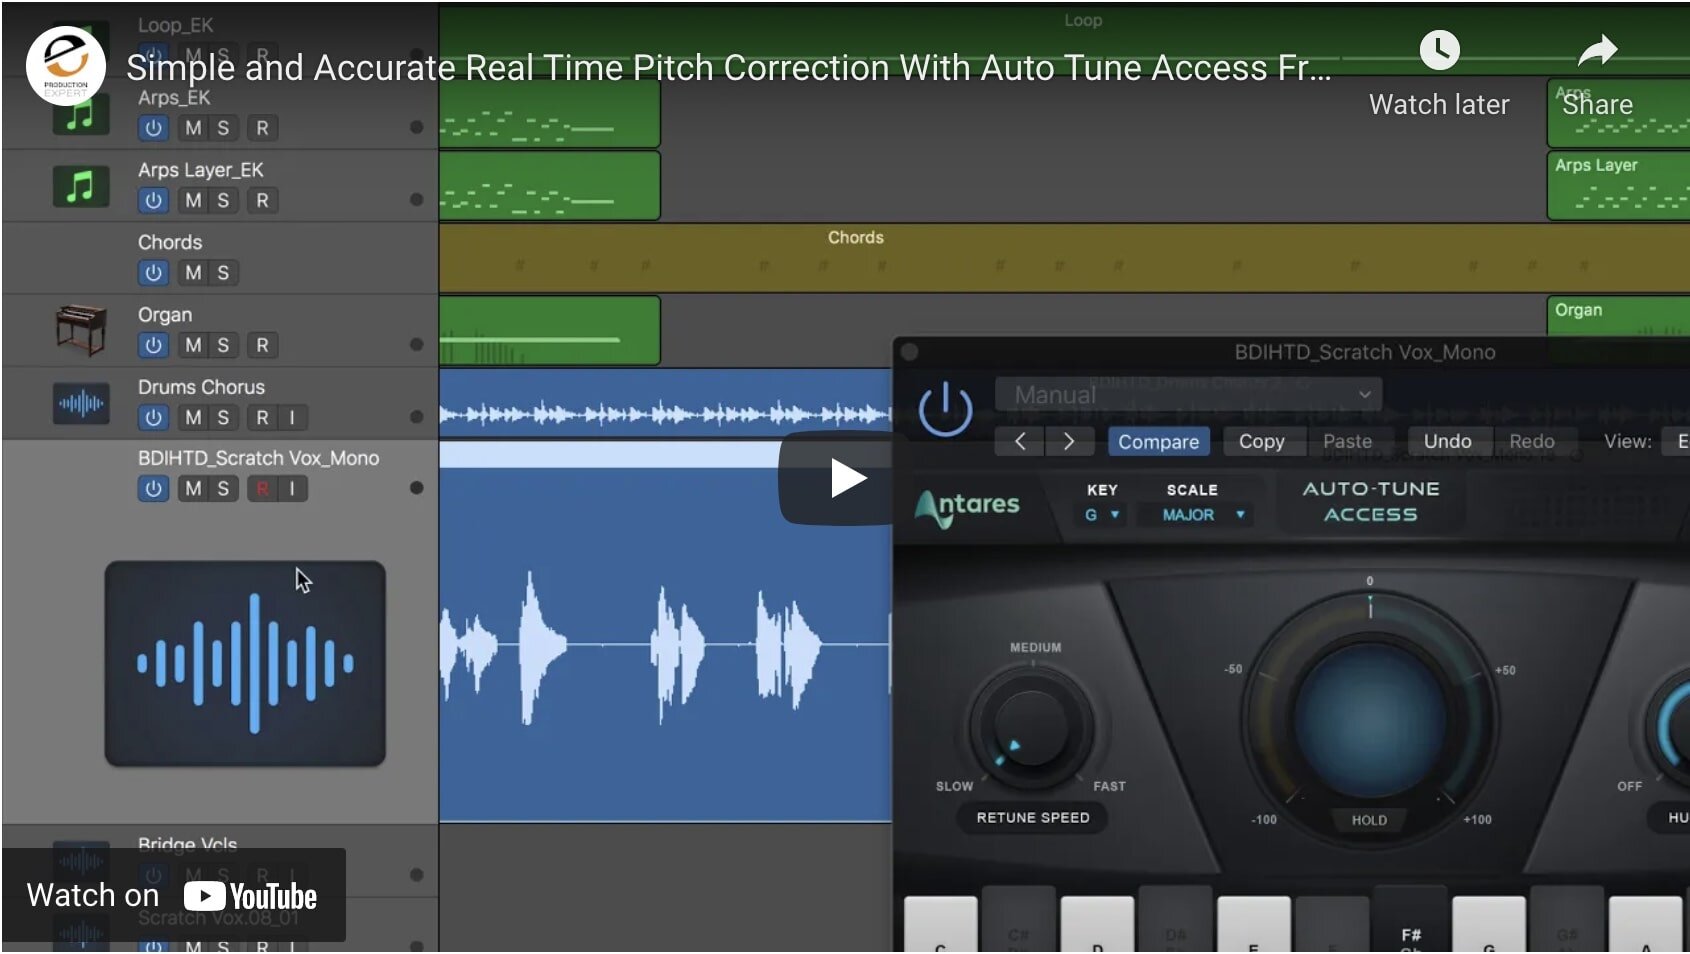Screen dimensions: 1690x954
Task: Click the HOLD button under pitch meter
Action: (1369, 820)
